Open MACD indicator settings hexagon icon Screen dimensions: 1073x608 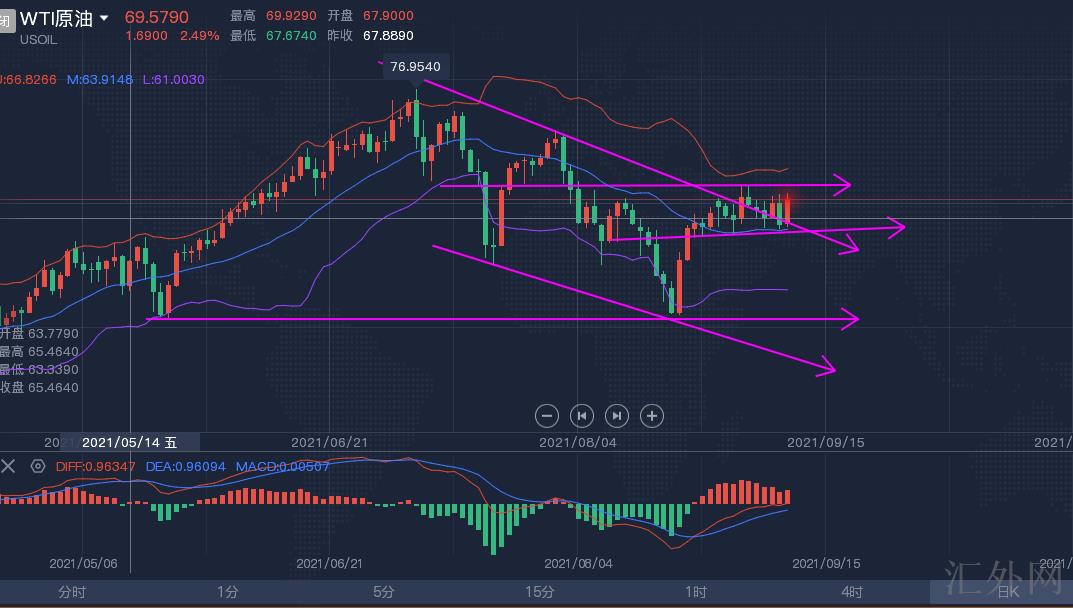pyautogui.click(x=38, y=466)
